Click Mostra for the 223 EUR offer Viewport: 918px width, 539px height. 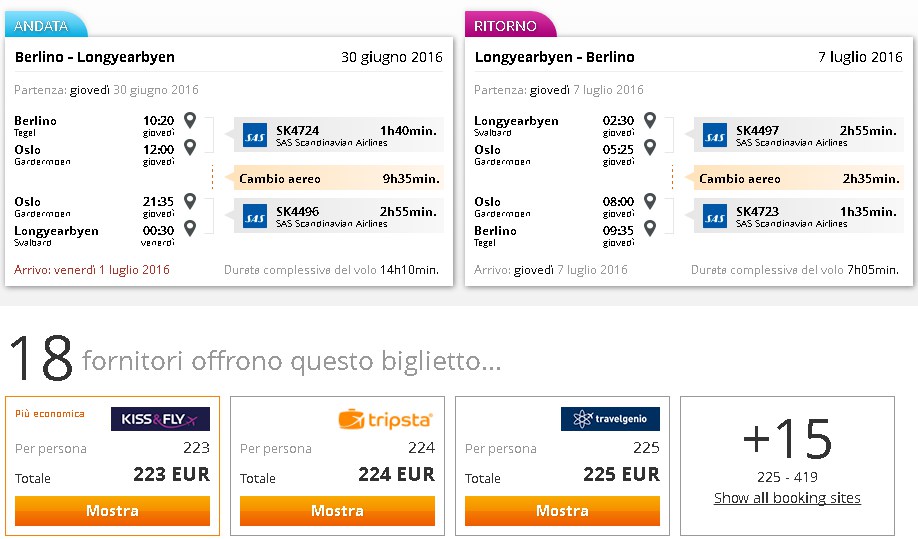112,511
